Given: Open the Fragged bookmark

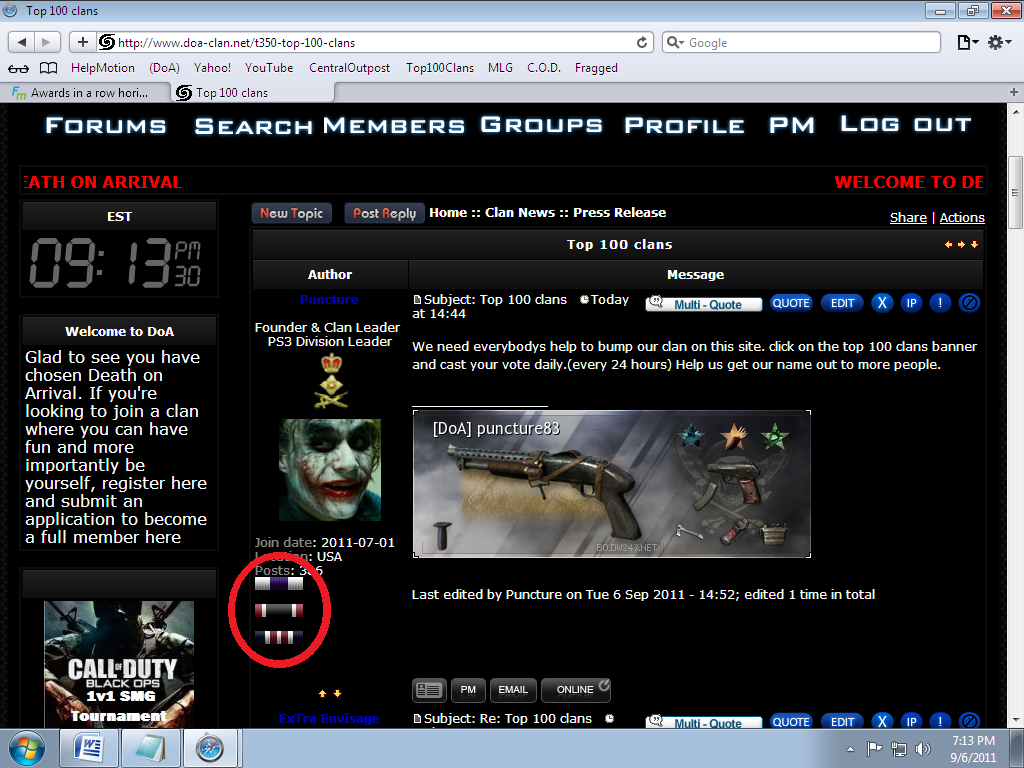Looking at the screenshot, I should [596, 68].
